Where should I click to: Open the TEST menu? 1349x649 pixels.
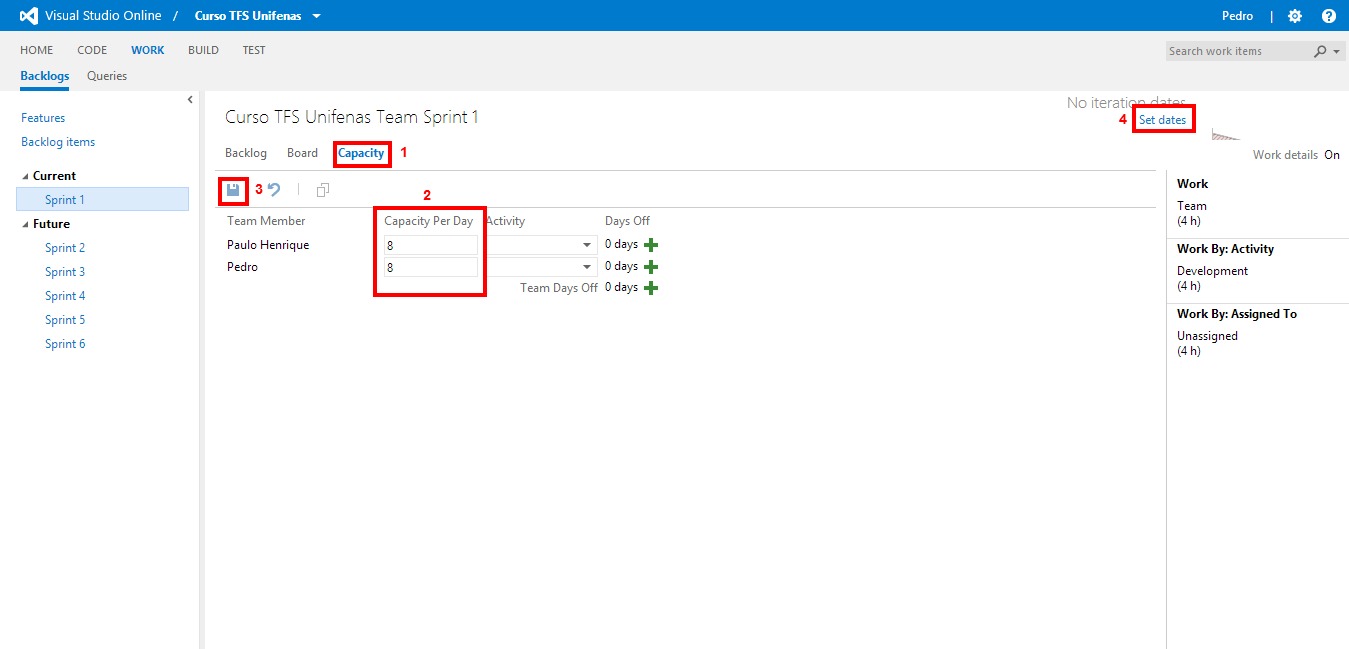(x=254, y=50)
